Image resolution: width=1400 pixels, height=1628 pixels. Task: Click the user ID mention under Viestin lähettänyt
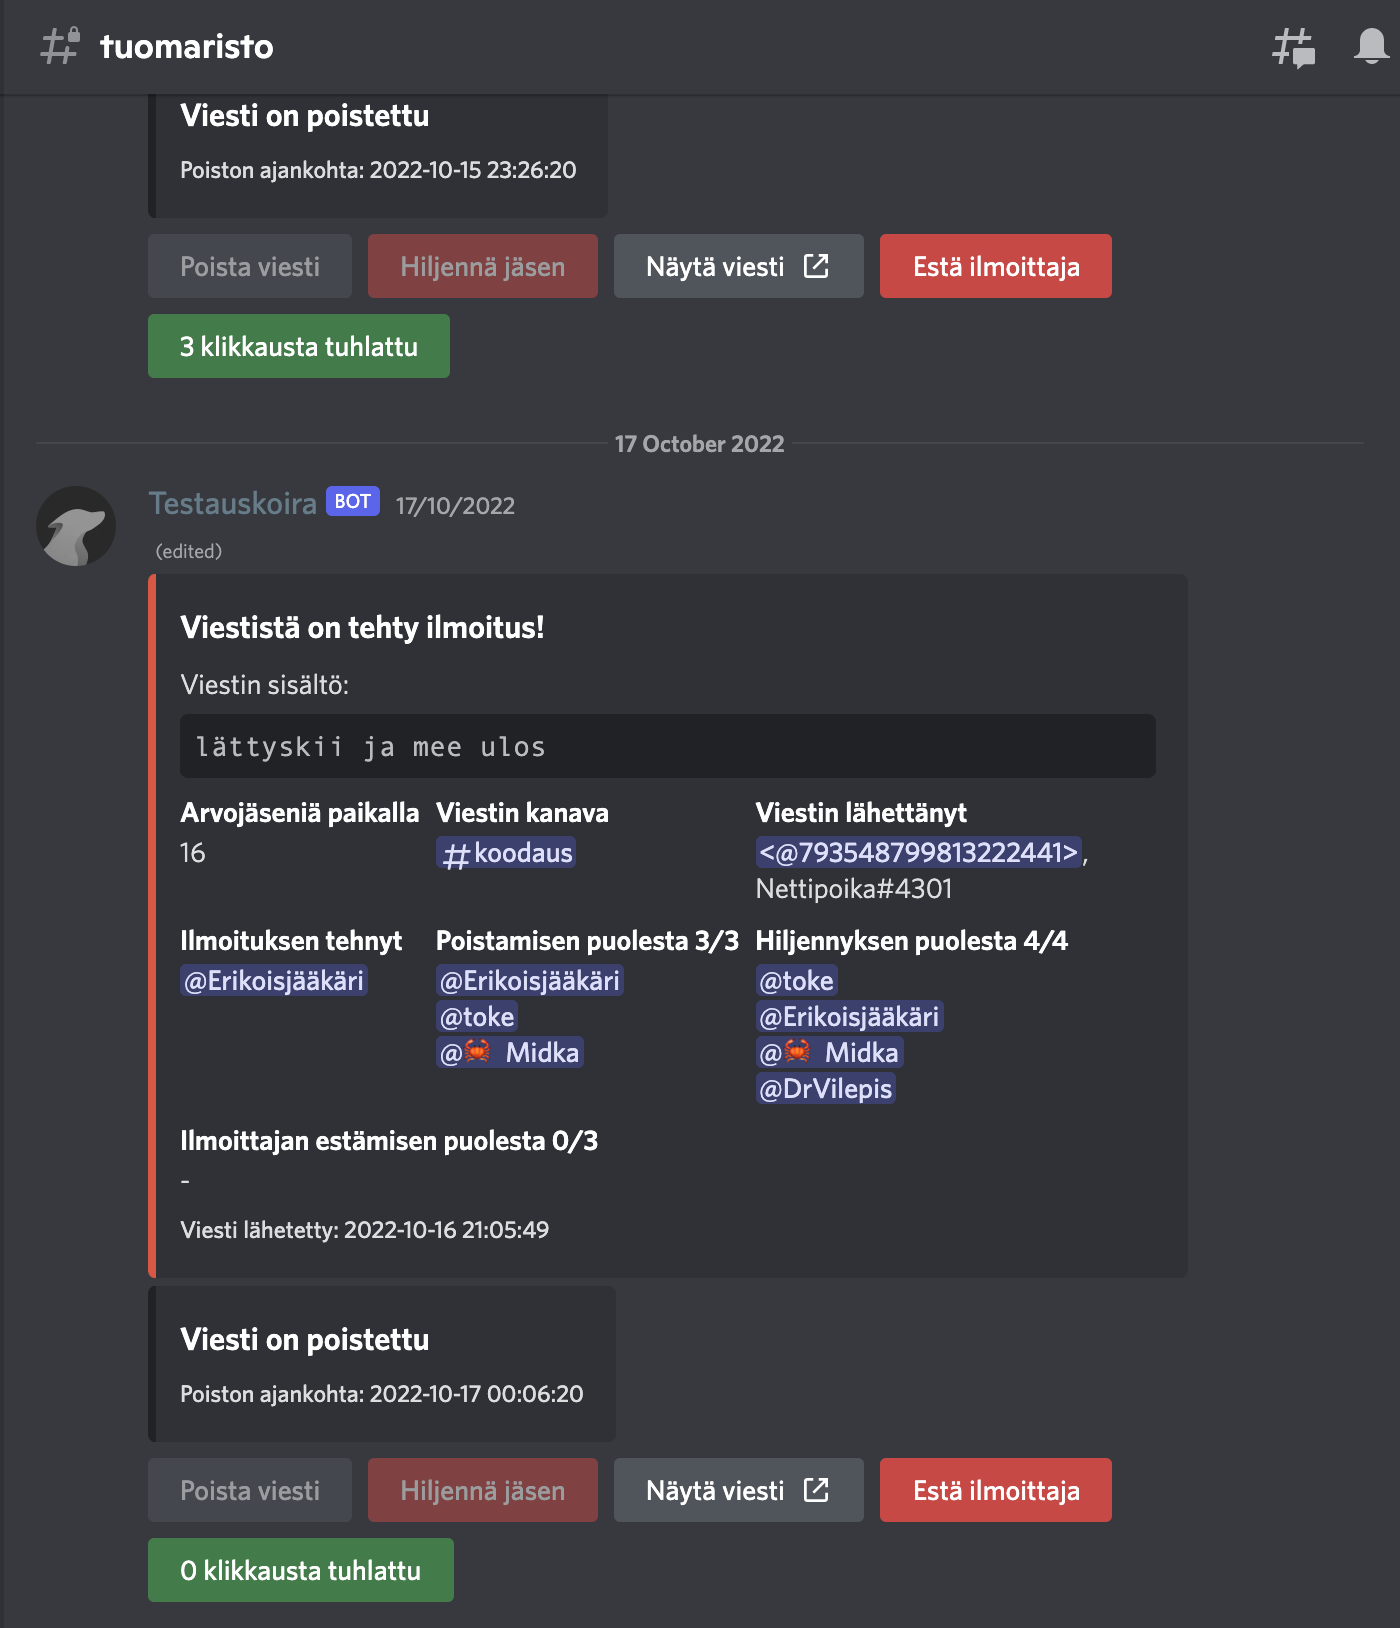coord(918,853)
